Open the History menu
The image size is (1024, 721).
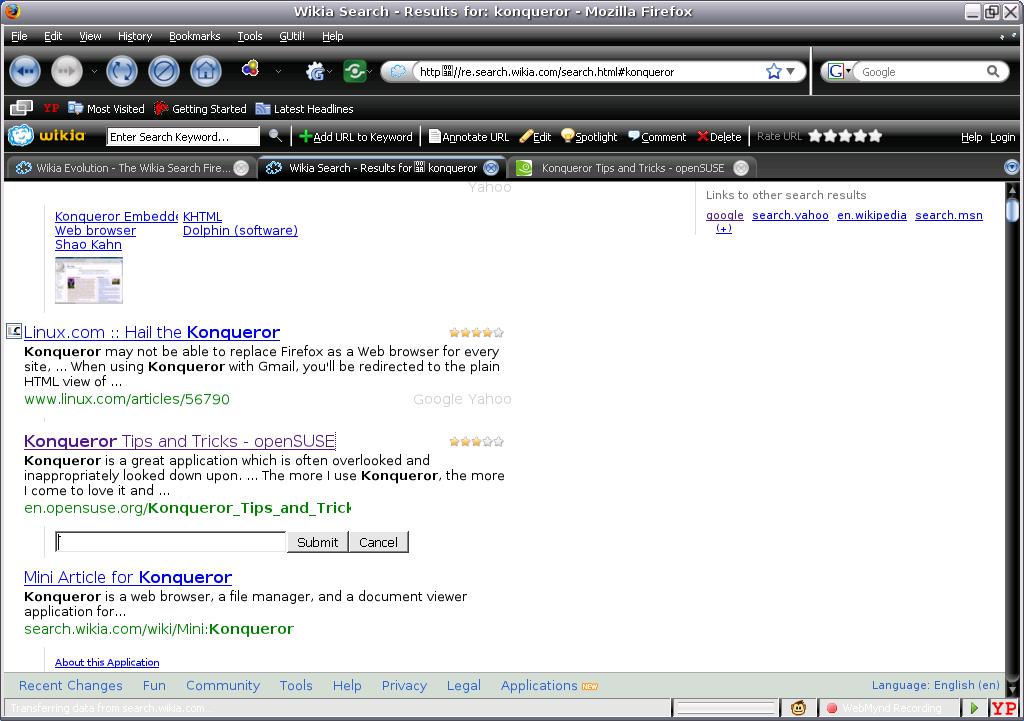click(x=135, y=36)
